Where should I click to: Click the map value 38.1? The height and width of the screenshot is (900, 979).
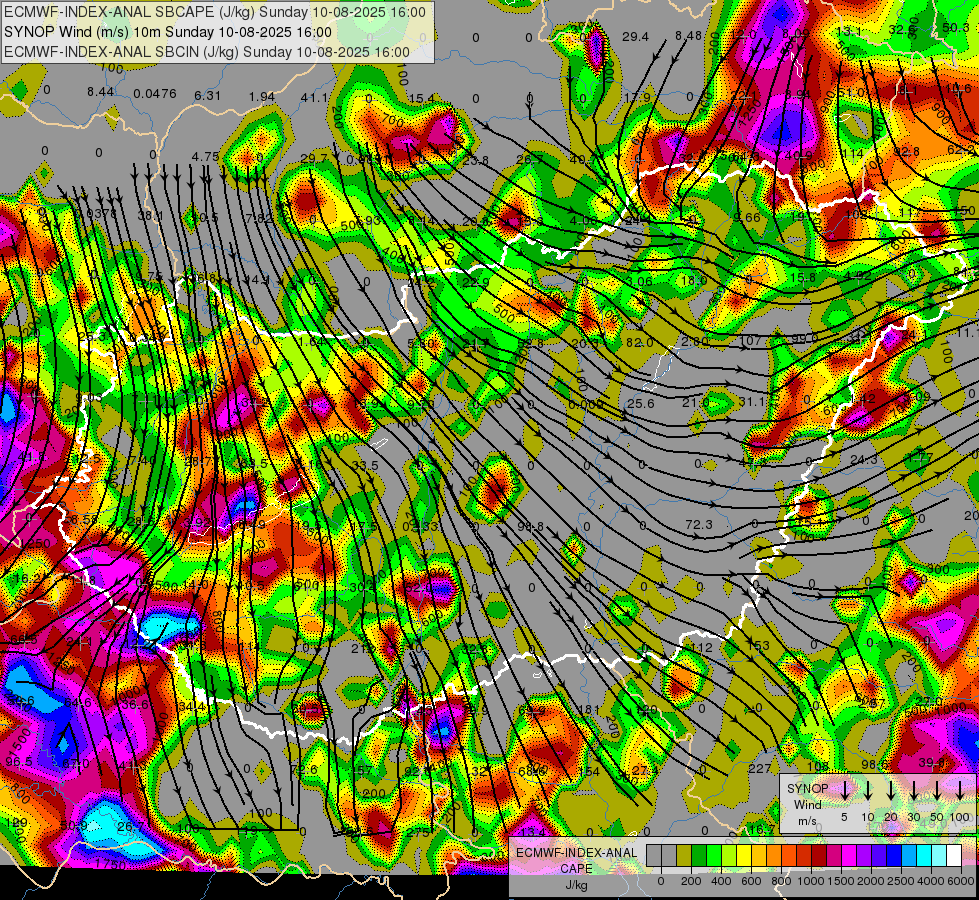tap(150, 216)
